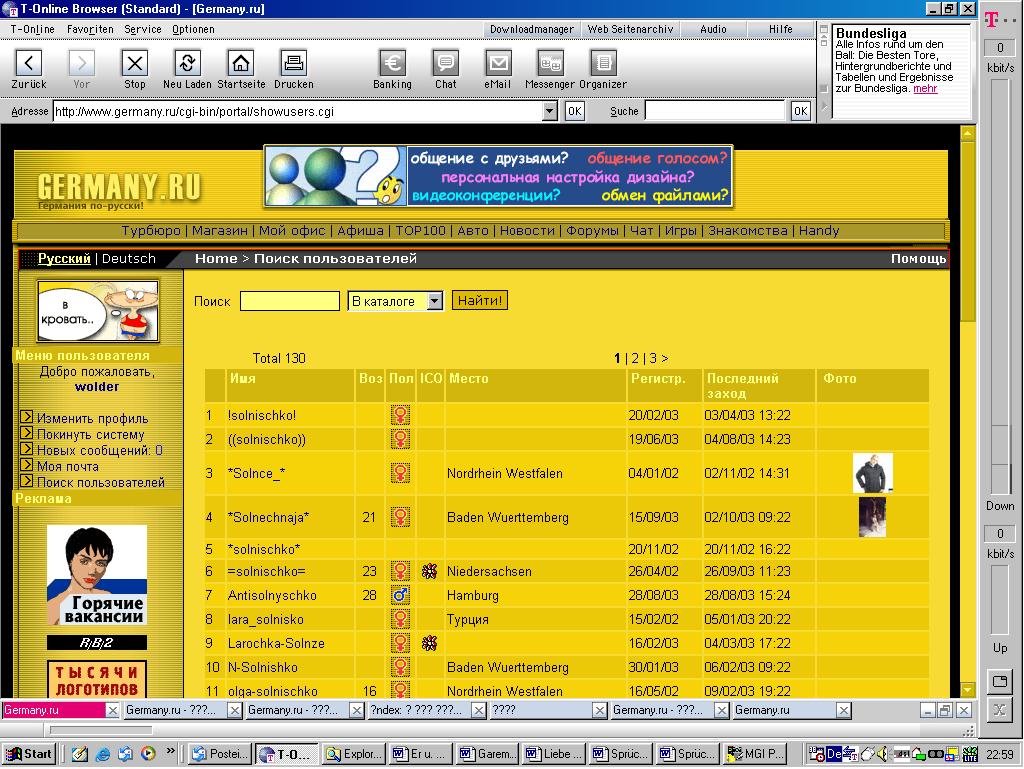Expand the address bar URL dropdown
Image resolution: width=1024 pixels, height=769 pixels.
point(549,111)
